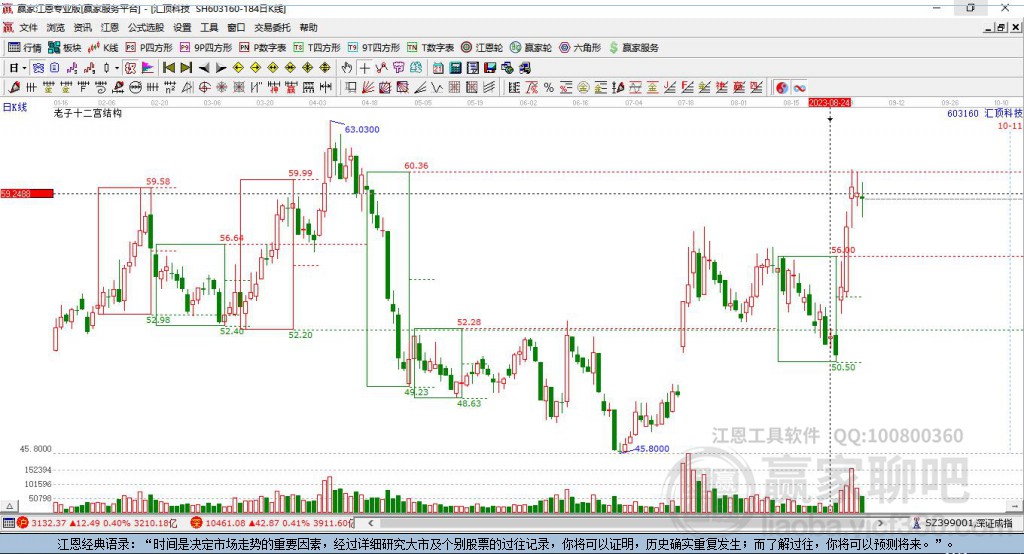Open the P四方形 tool
The width and height of the screenshot is (1024, 554).
coord(150,48)
